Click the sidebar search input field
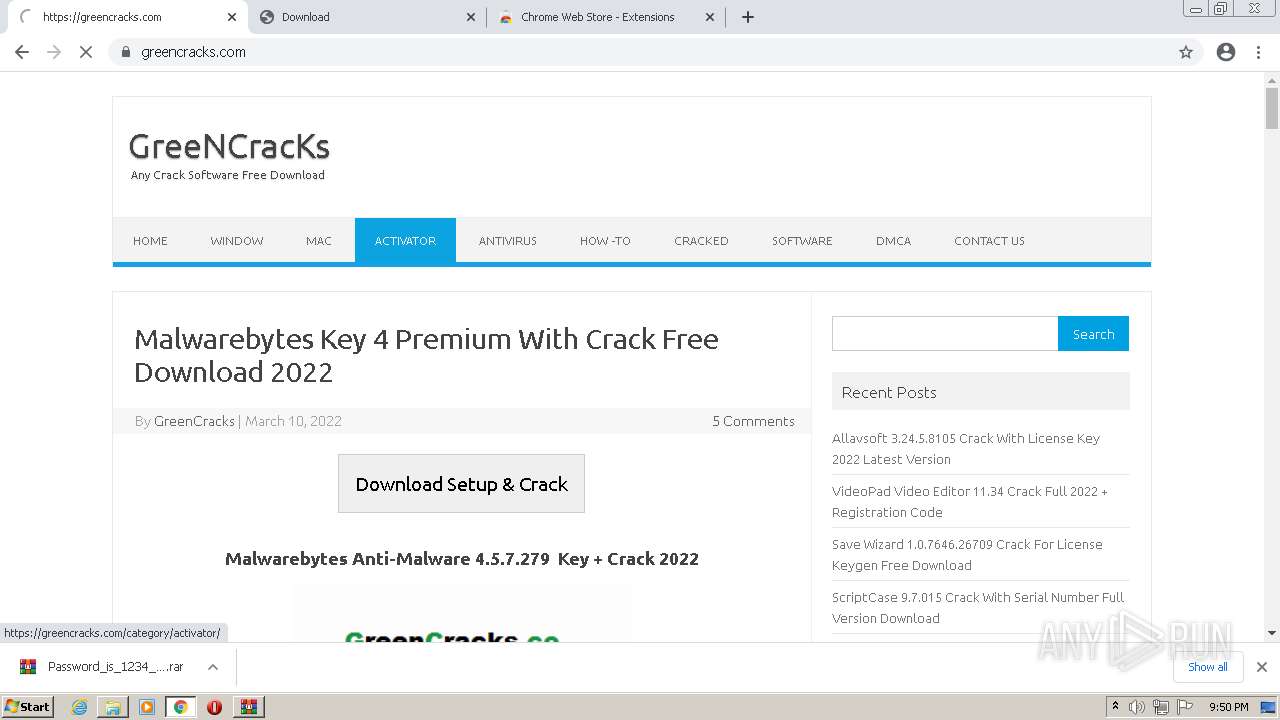 (x=945, y=334)
